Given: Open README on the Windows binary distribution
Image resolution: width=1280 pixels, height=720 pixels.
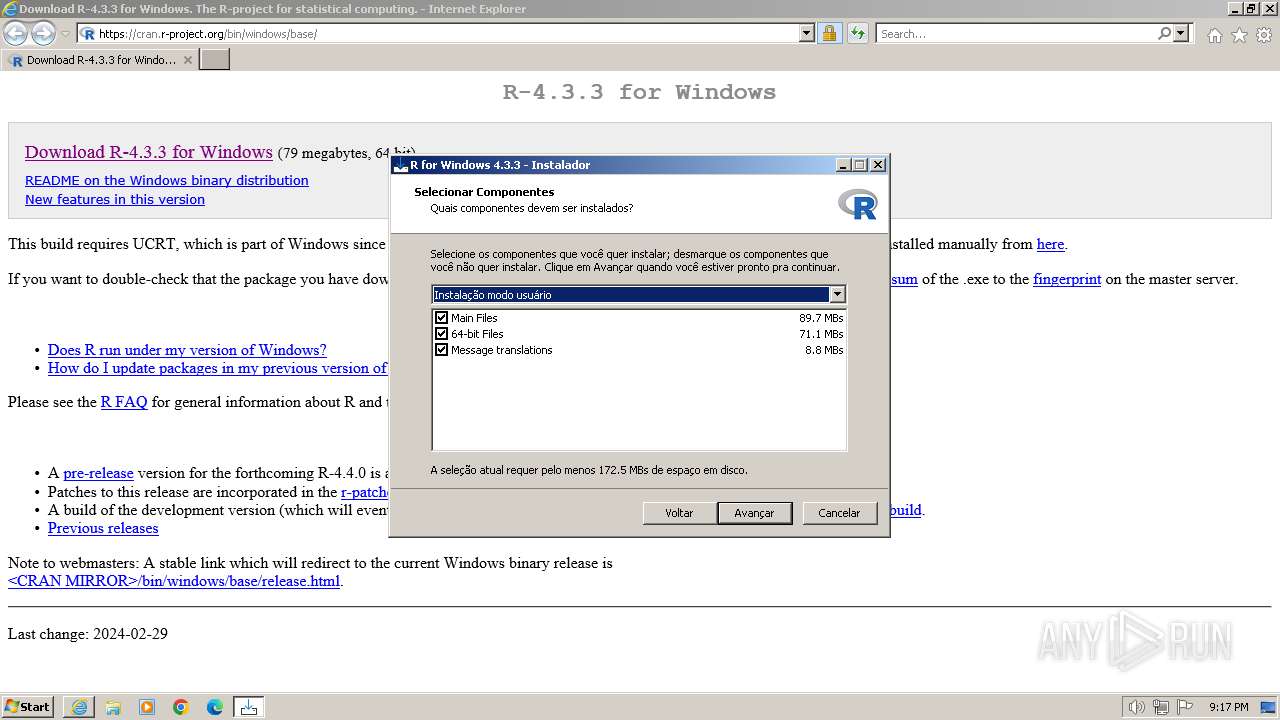Looking at the screenshot, I should [x=167, y=181].
